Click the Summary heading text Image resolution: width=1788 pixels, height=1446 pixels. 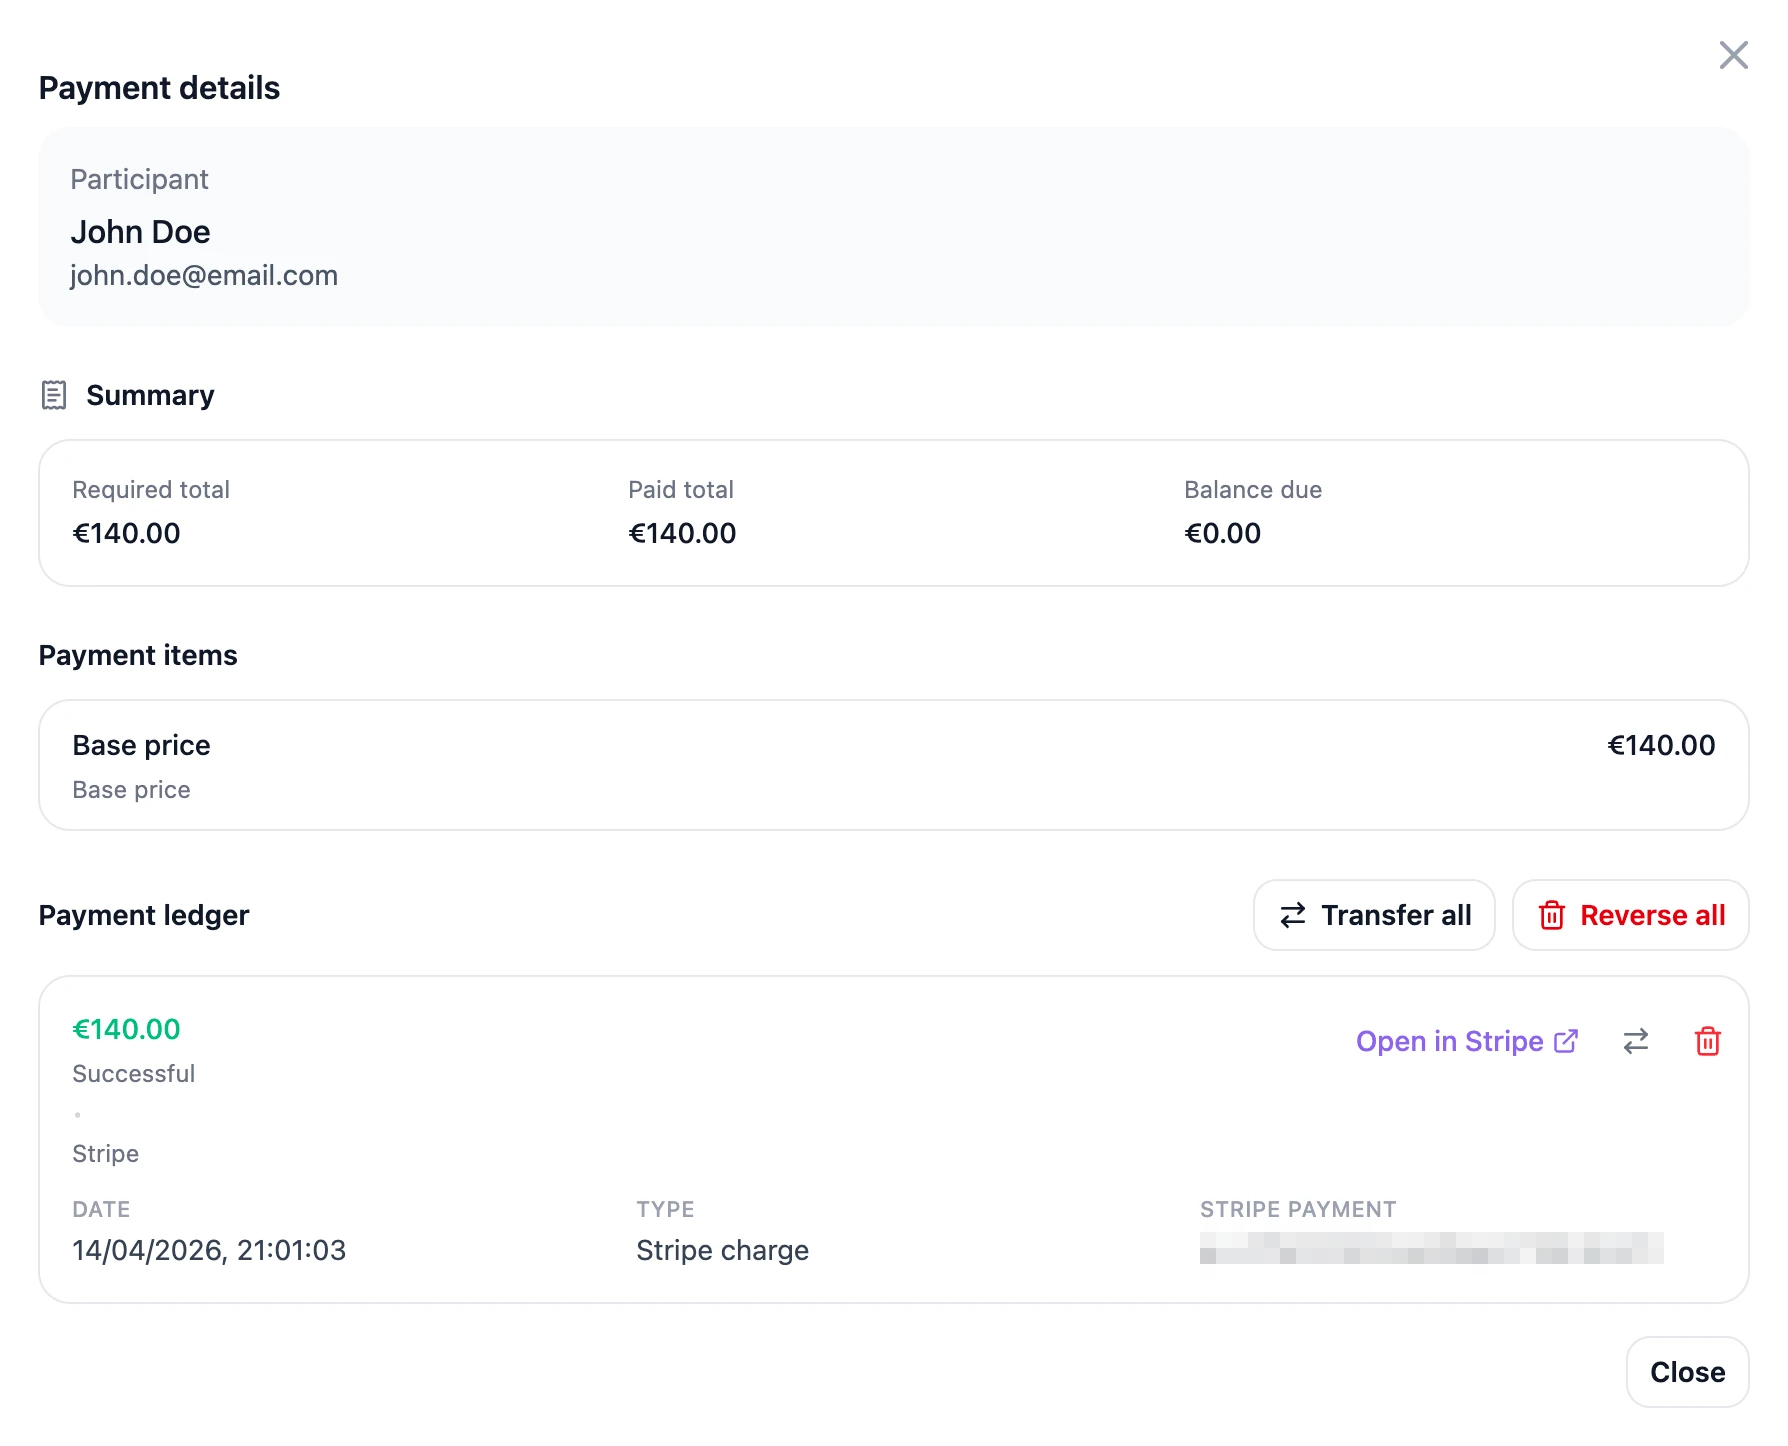150,395
